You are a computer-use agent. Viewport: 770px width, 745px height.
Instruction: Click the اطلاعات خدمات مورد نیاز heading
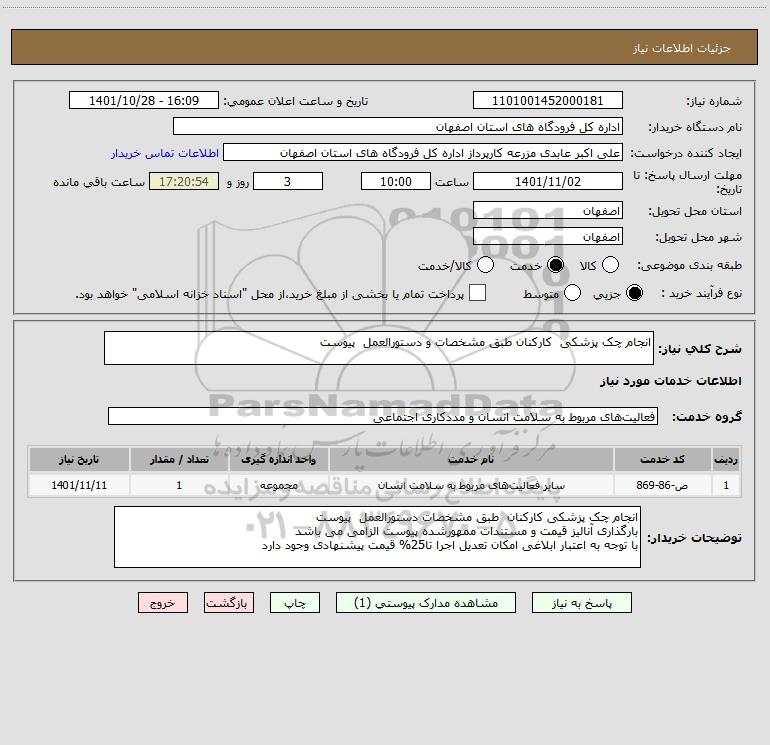point(670,381)
